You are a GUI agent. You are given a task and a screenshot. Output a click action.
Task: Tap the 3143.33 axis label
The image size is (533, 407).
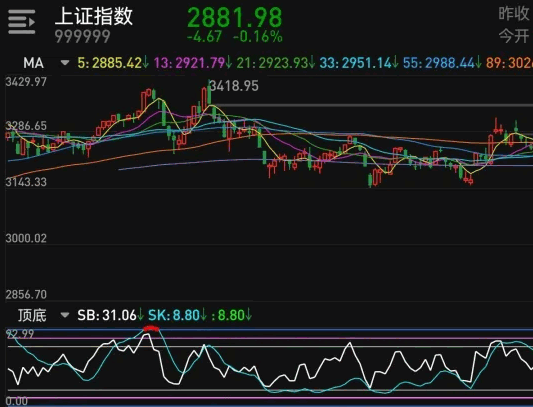26,182
